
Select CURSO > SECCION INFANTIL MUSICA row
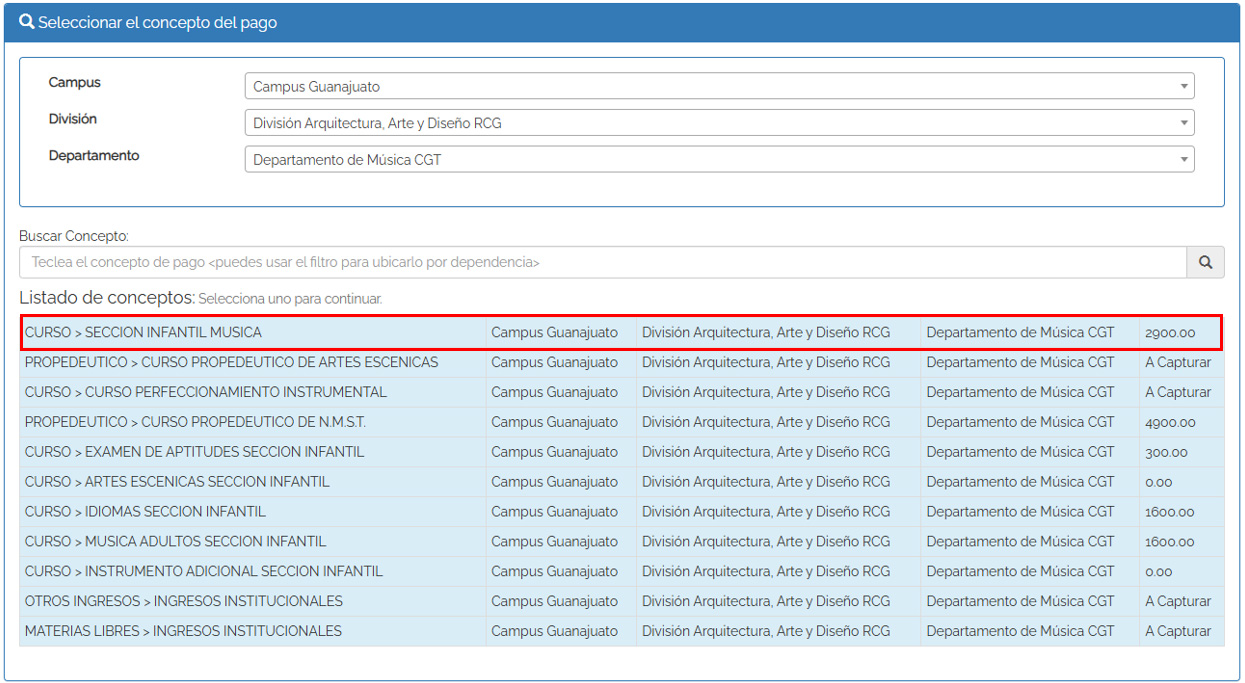(x=143, y=332)
